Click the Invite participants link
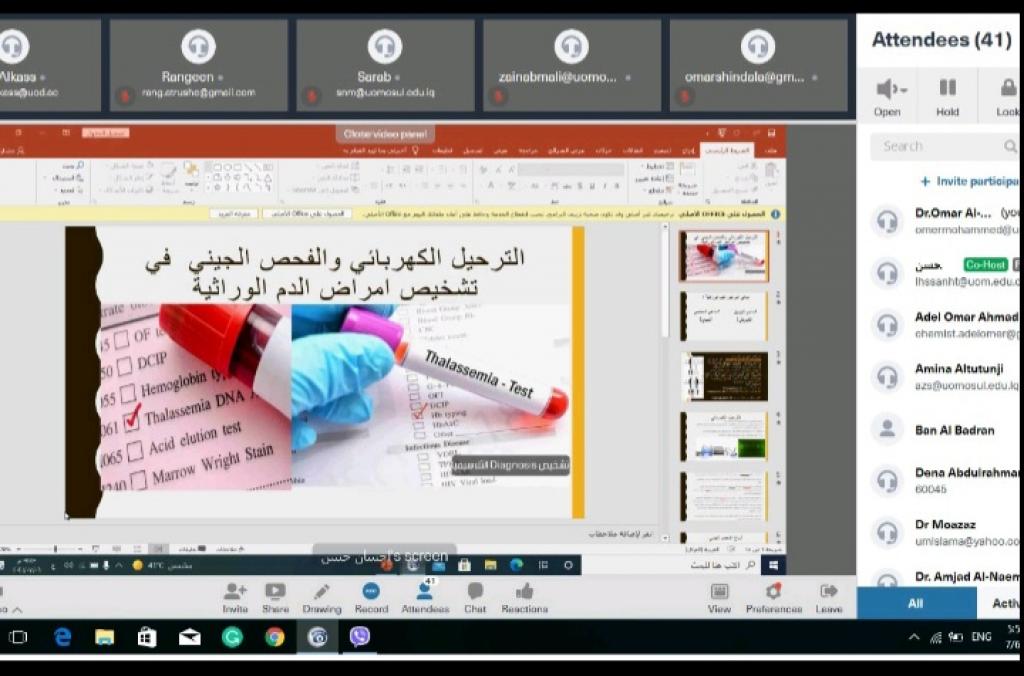This screenshot has height=676, width=1024. click(x=967, y=181)
